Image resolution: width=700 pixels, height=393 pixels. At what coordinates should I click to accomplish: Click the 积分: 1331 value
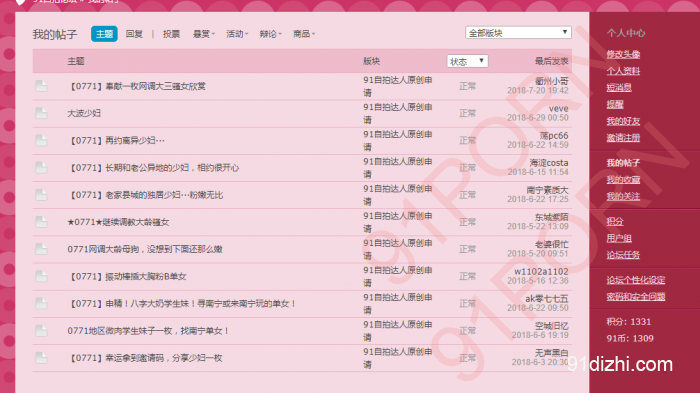(629, 322)
